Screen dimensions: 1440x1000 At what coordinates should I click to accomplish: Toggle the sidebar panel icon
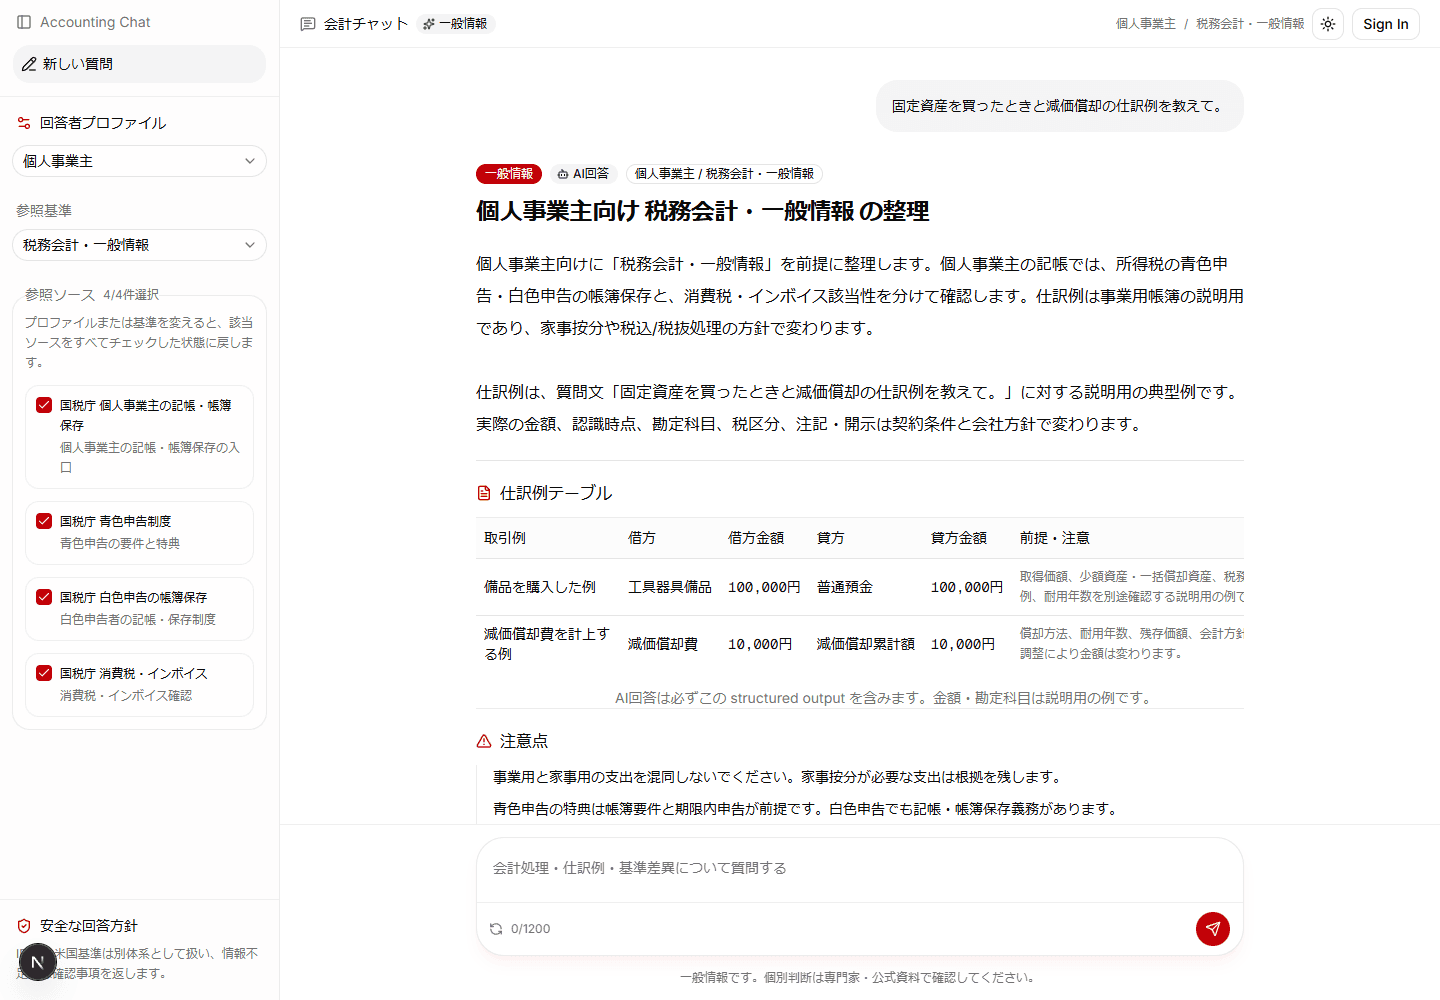click(24, 22)
